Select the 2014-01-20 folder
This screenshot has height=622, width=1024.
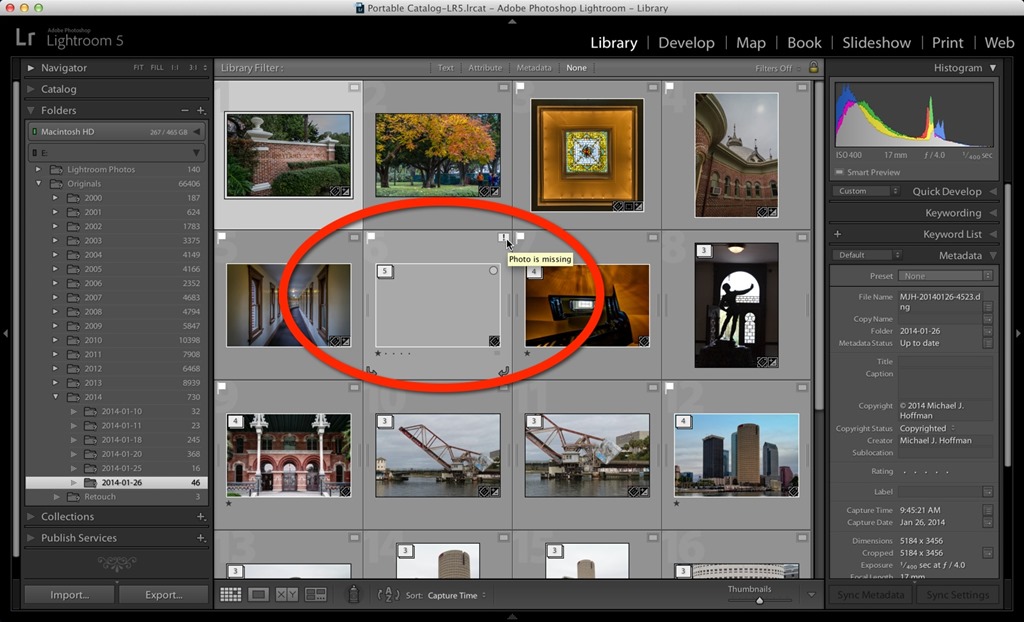pos(121,454)
